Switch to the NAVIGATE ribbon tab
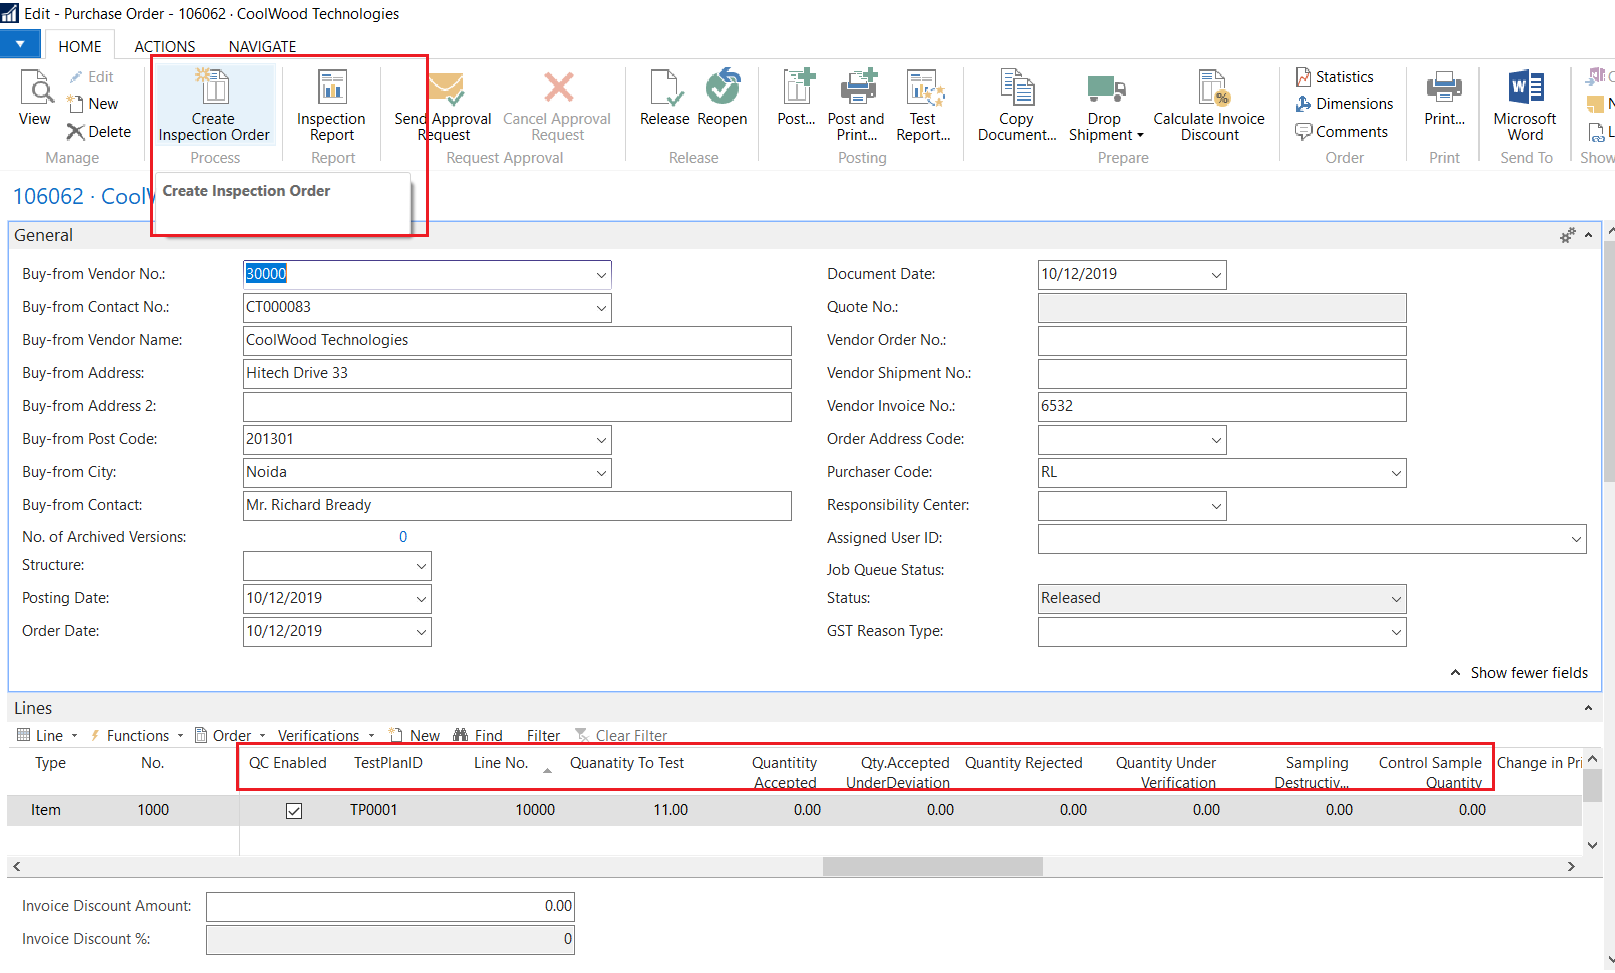The width and height of the screenshot is (1615, 973). pyautogui.click(x=262, y=47)
